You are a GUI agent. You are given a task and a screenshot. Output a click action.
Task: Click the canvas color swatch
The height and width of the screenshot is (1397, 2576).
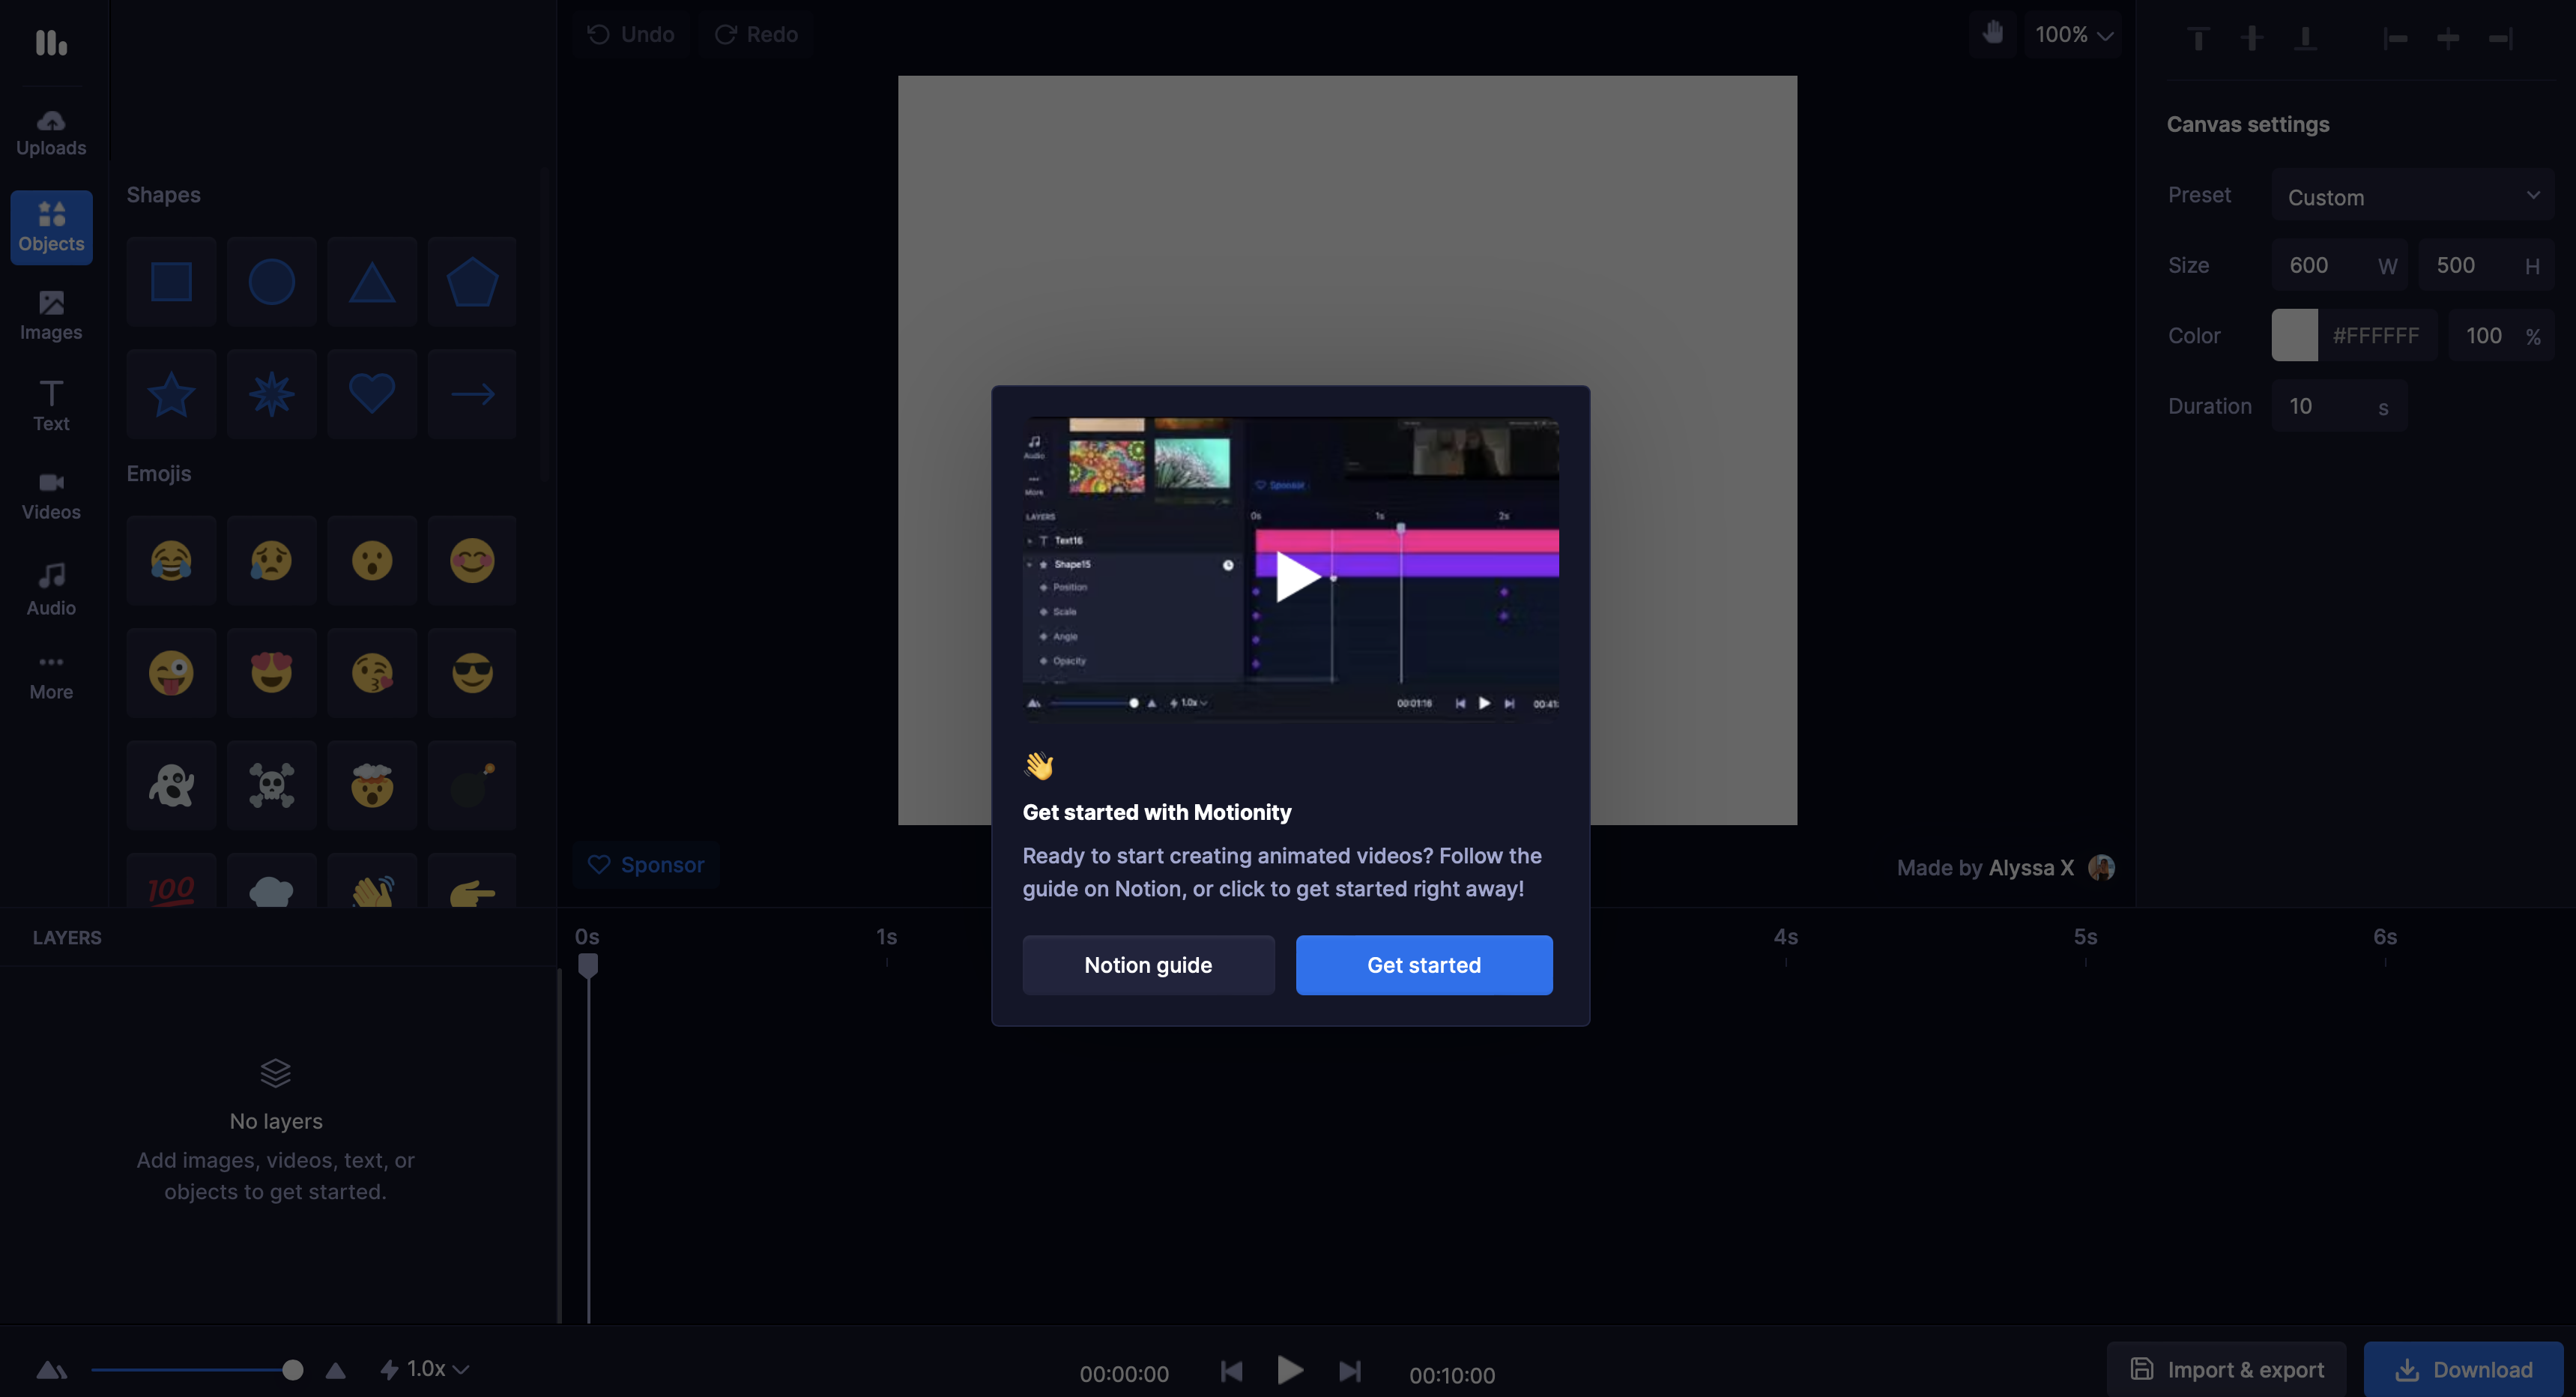(2294, 335)
